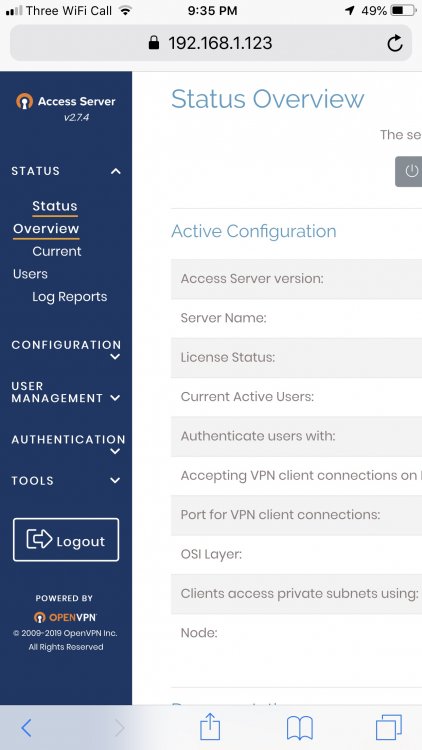The image size is (422, 750).
Task: Tap the padlock icon in the address bar
Action: click(x=154, y=43)
